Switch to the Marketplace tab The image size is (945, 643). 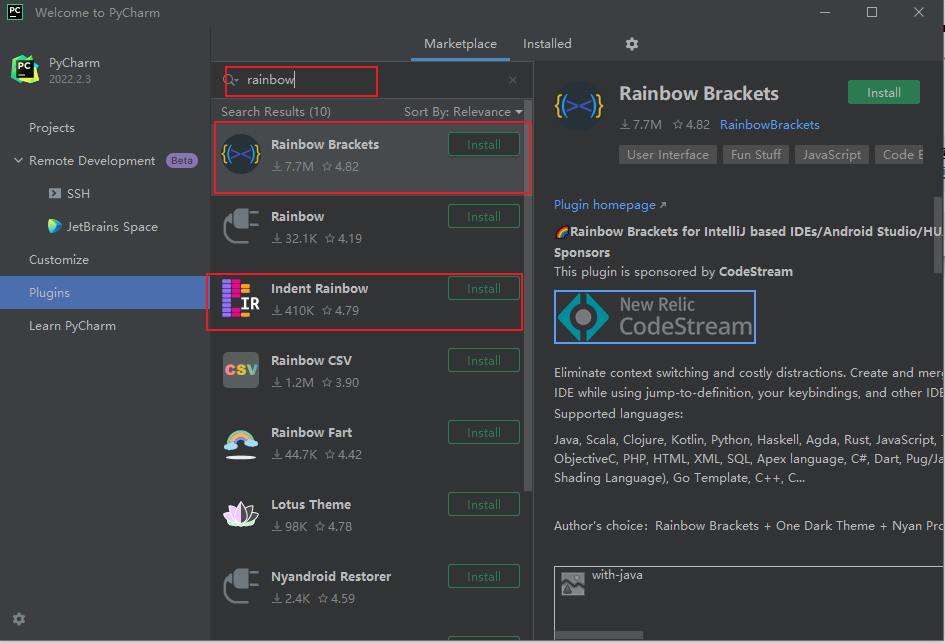click(460, 43)
